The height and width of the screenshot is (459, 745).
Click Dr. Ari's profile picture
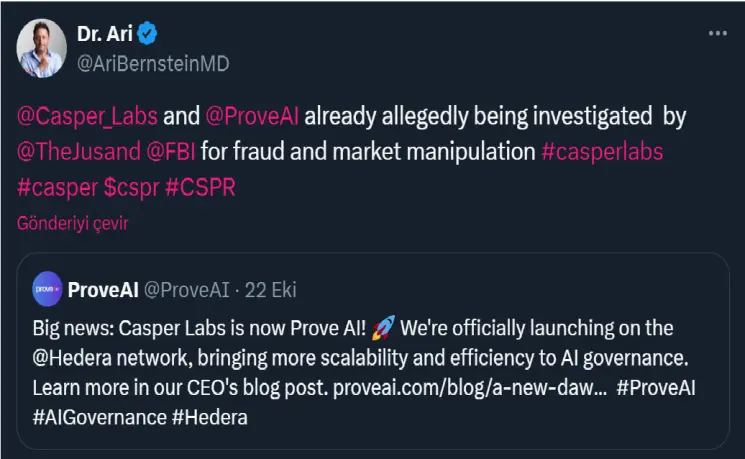click(x=41, y=48)
